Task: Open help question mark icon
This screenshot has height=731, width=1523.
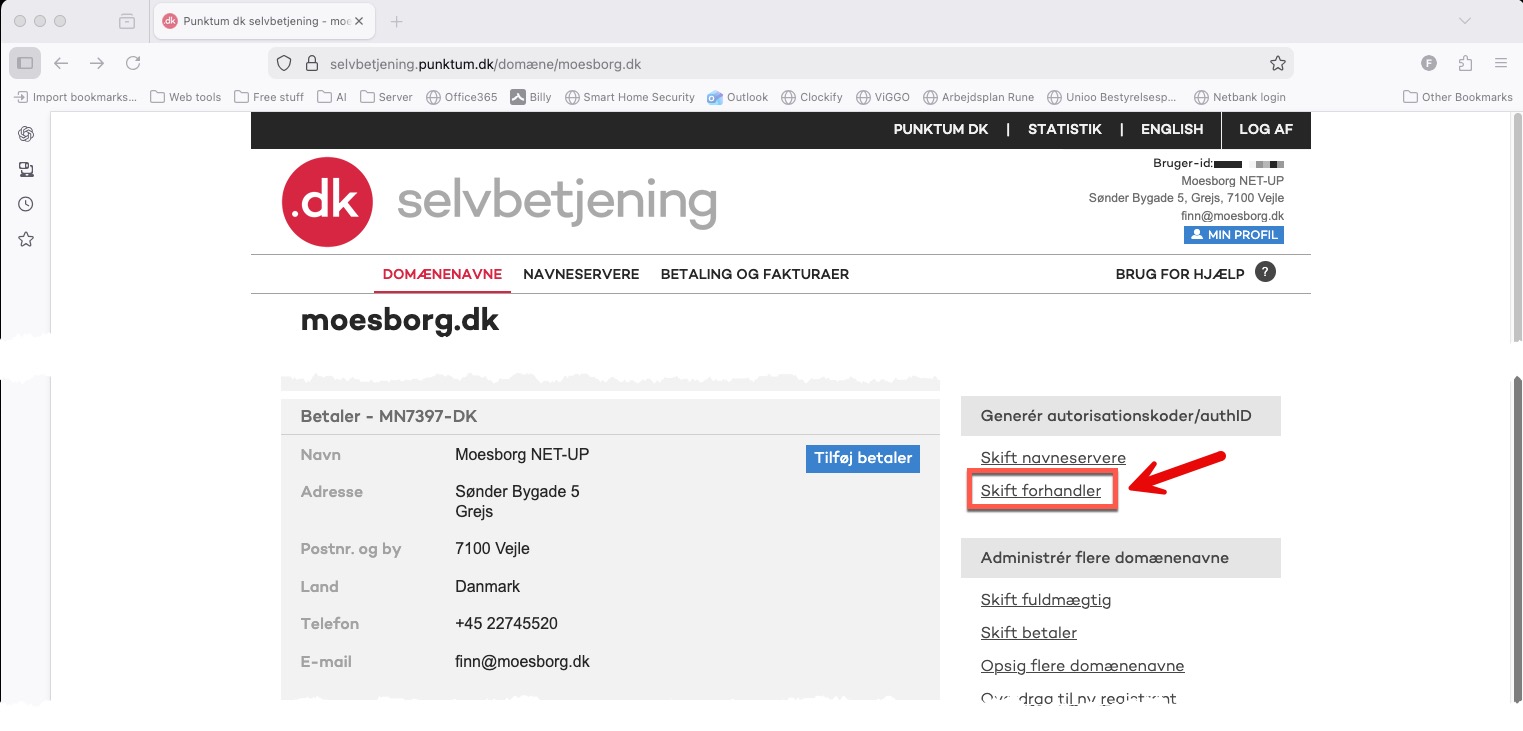Action: tap(1265, 272)
